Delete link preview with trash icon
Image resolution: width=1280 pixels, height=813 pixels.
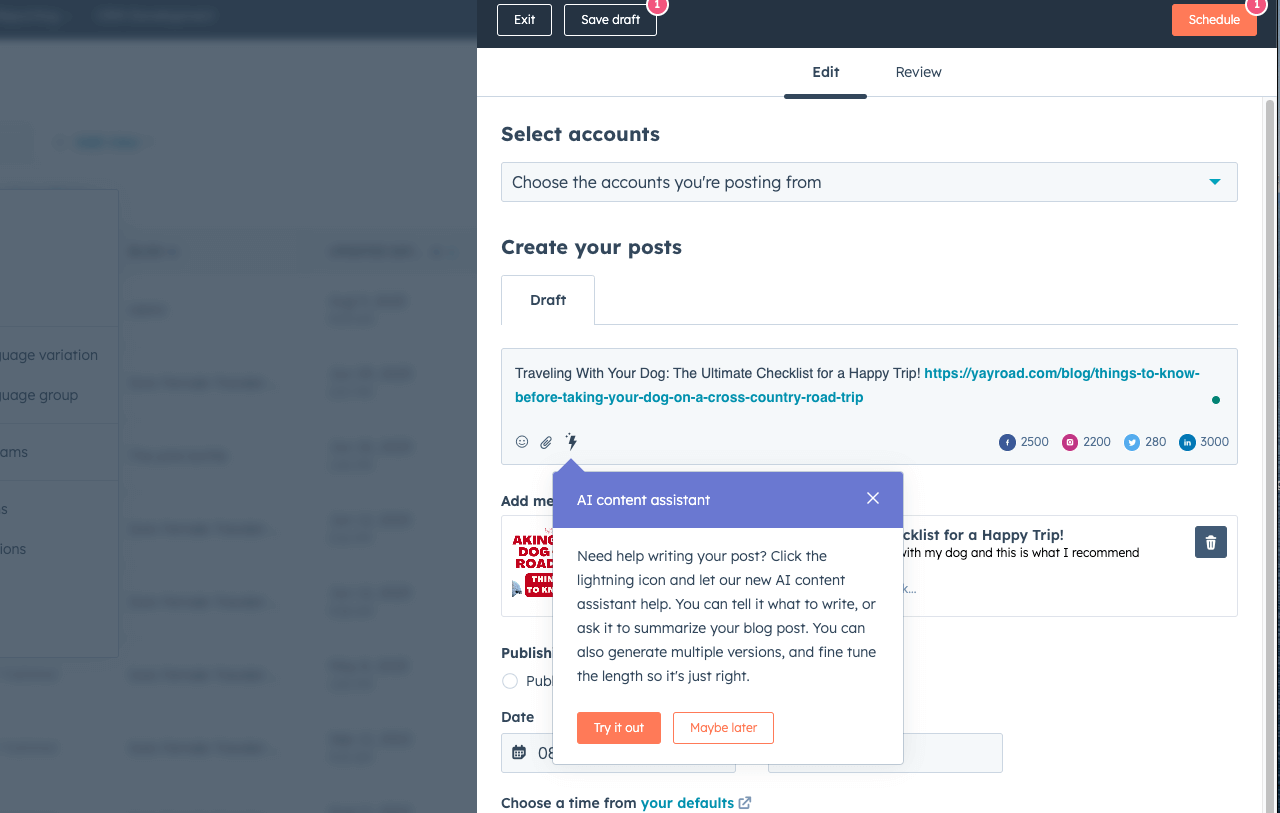(1210, 542)
